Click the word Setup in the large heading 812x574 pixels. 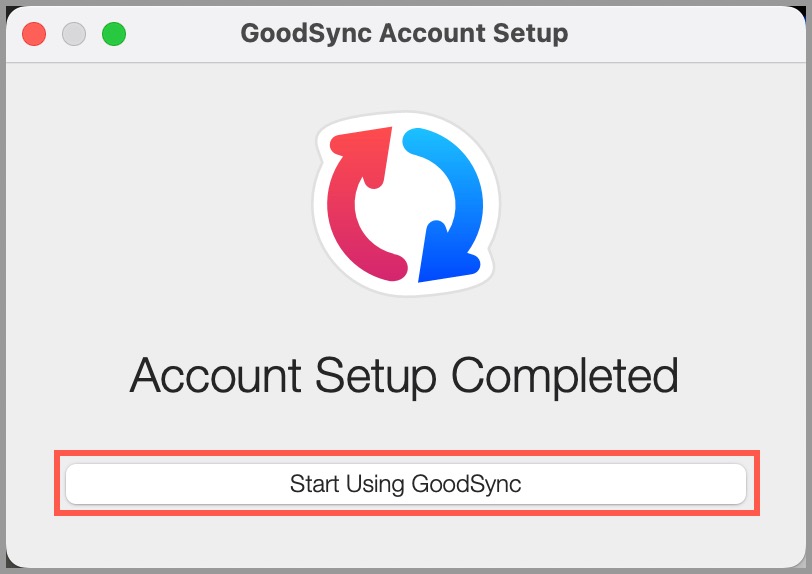coord(376,377)
